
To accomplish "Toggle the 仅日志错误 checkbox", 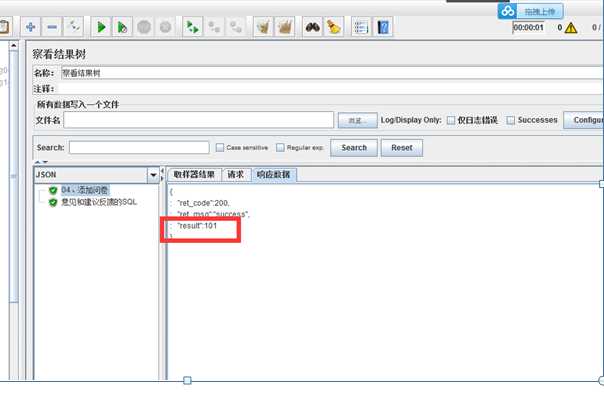I will [x=451, y=120].
